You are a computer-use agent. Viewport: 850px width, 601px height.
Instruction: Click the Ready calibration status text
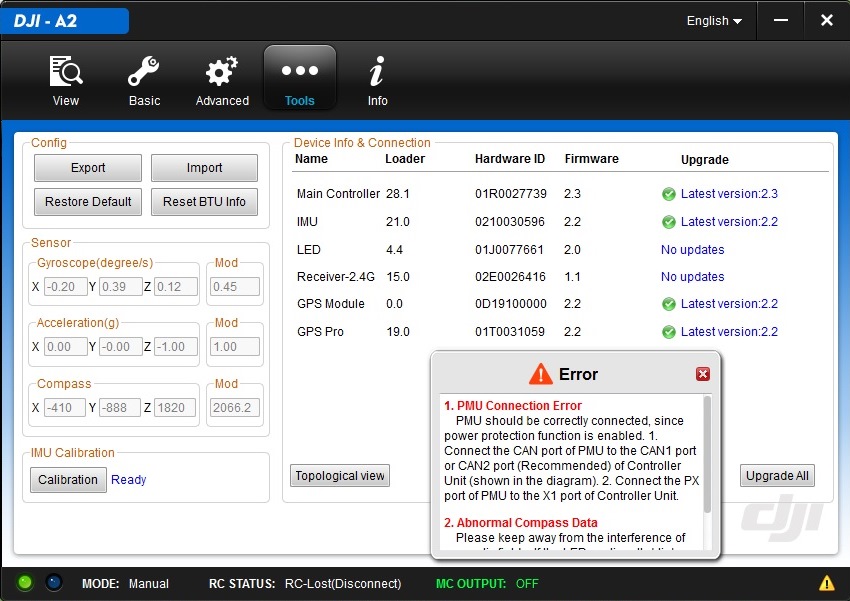[128, 480]
